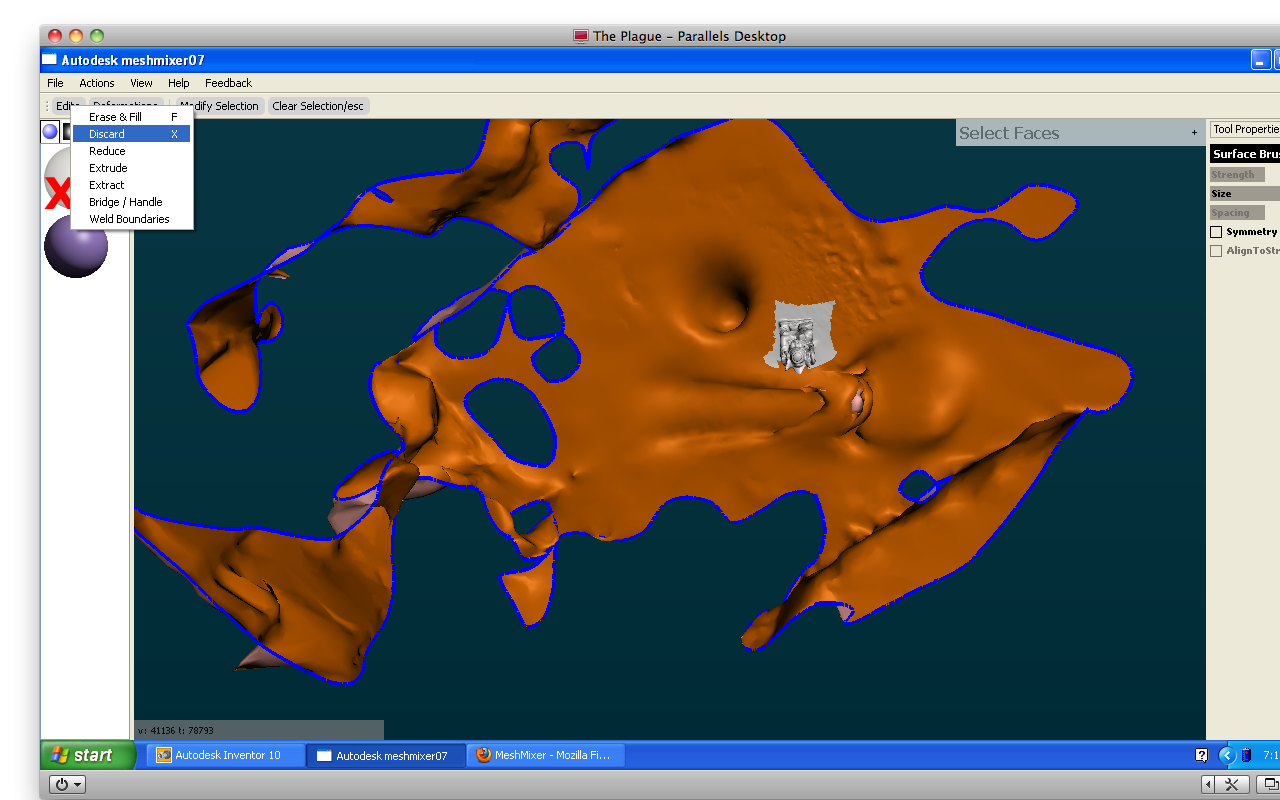Image resolution: width=1280 pixels, height=800 pixels.
Task: Expand hidden tray icons with blue arrow
Action: coord(1228,755)
